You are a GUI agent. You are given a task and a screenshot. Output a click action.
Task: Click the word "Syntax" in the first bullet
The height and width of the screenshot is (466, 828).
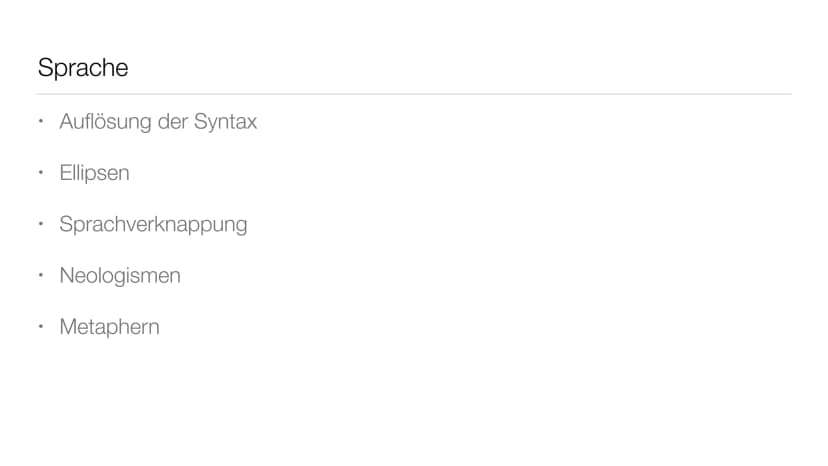225,122
